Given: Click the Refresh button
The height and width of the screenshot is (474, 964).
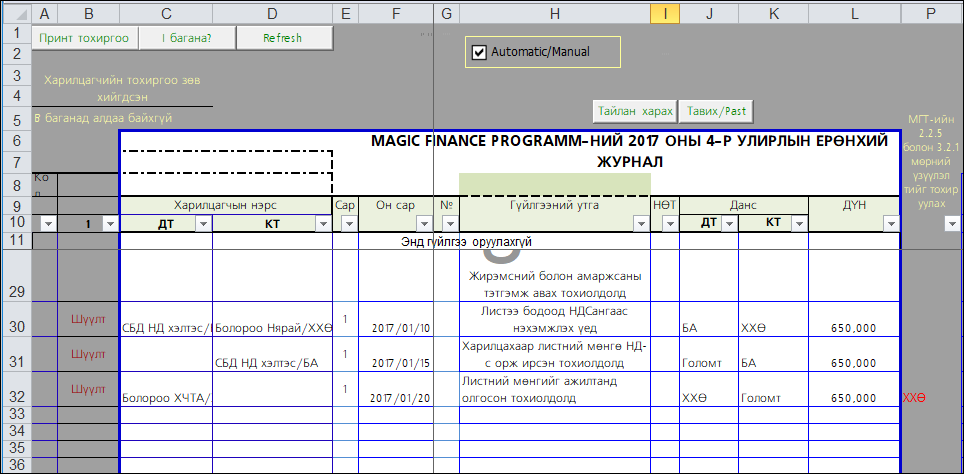Looking at the screenshot, I should point(282,38).
